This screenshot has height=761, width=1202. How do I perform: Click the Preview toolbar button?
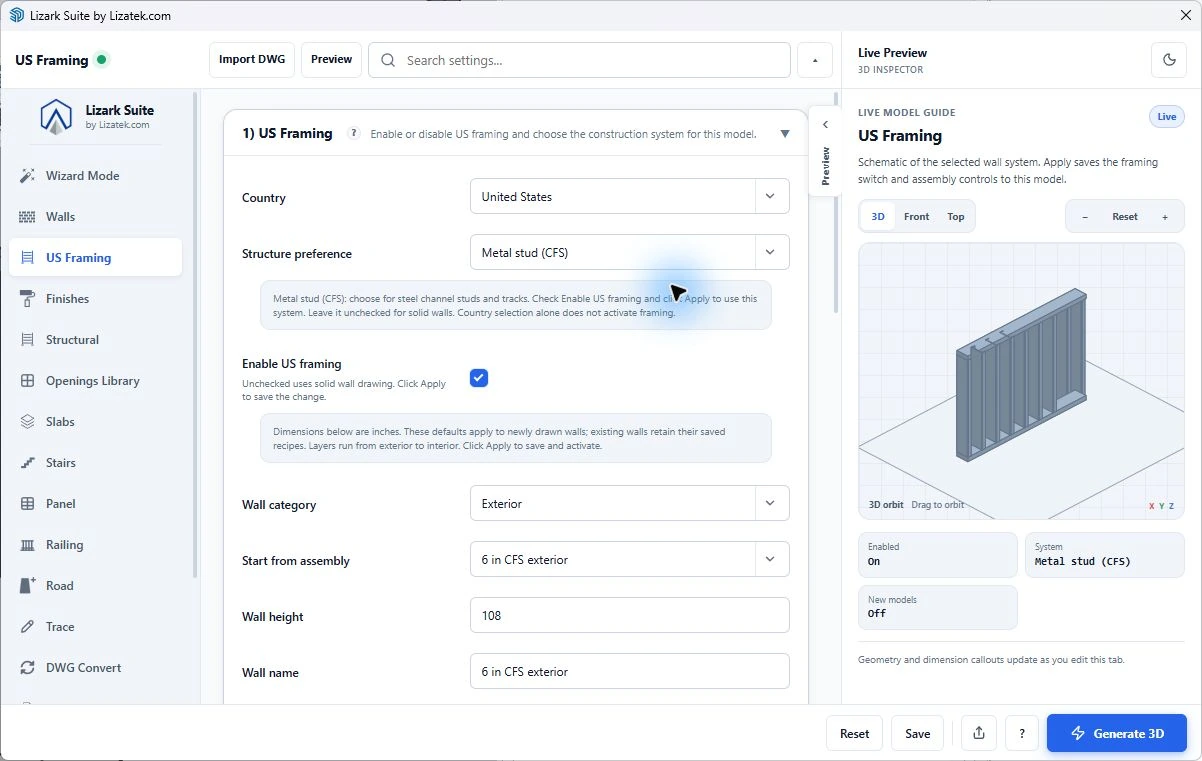(331, 60)
